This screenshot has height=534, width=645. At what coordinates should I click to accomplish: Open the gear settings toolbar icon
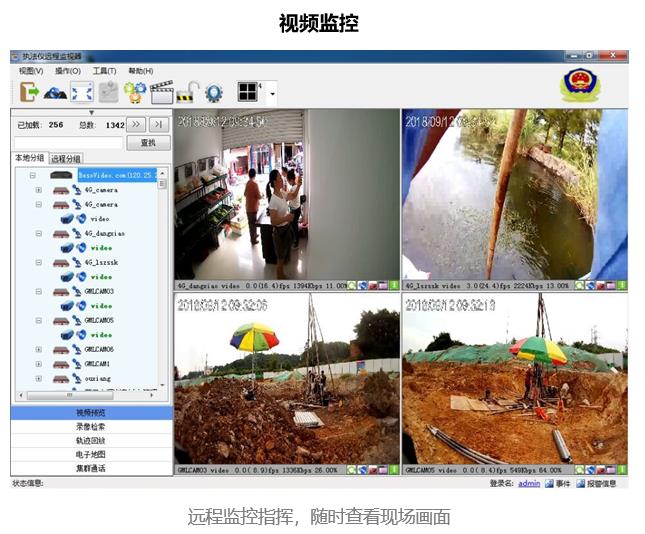(x=134, y=93)
